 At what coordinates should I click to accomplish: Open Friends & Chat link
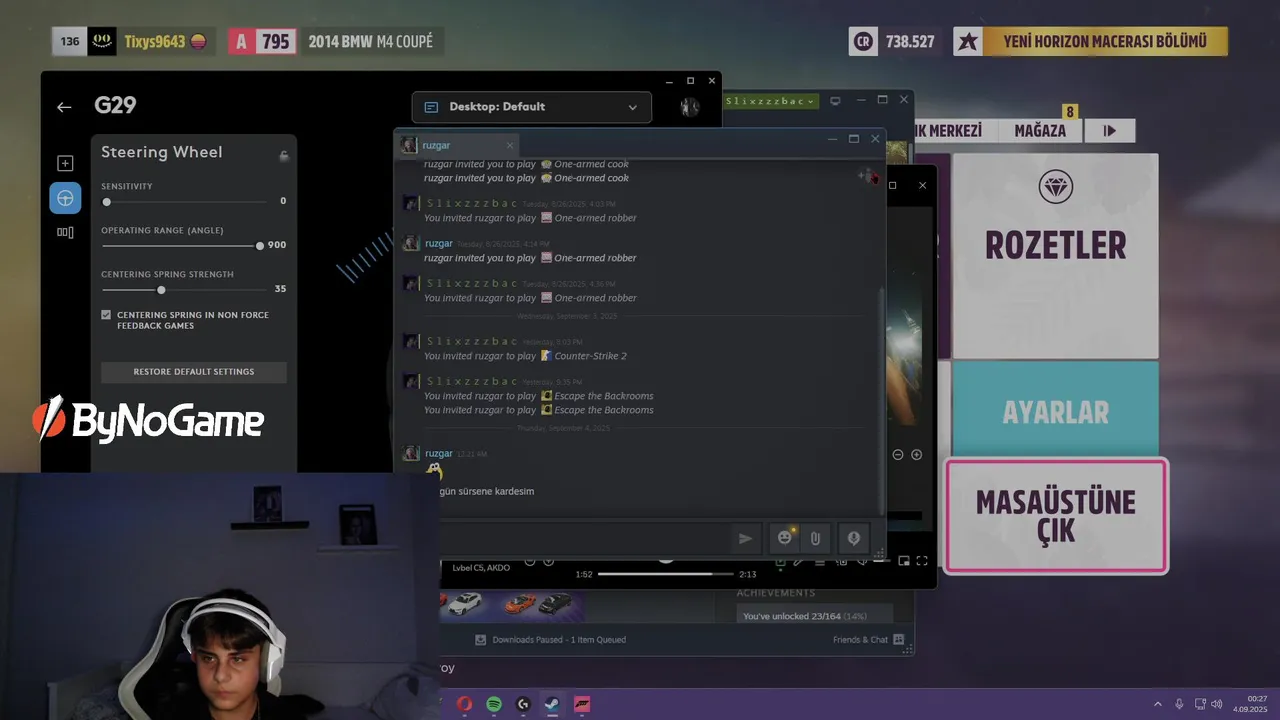click(x=860, y=640)
